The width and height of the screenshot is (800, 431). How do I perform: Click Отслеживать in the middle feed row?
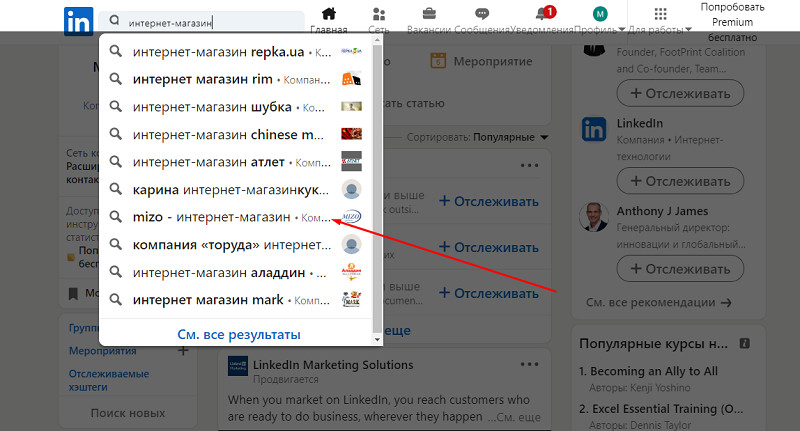pos(488,247)
